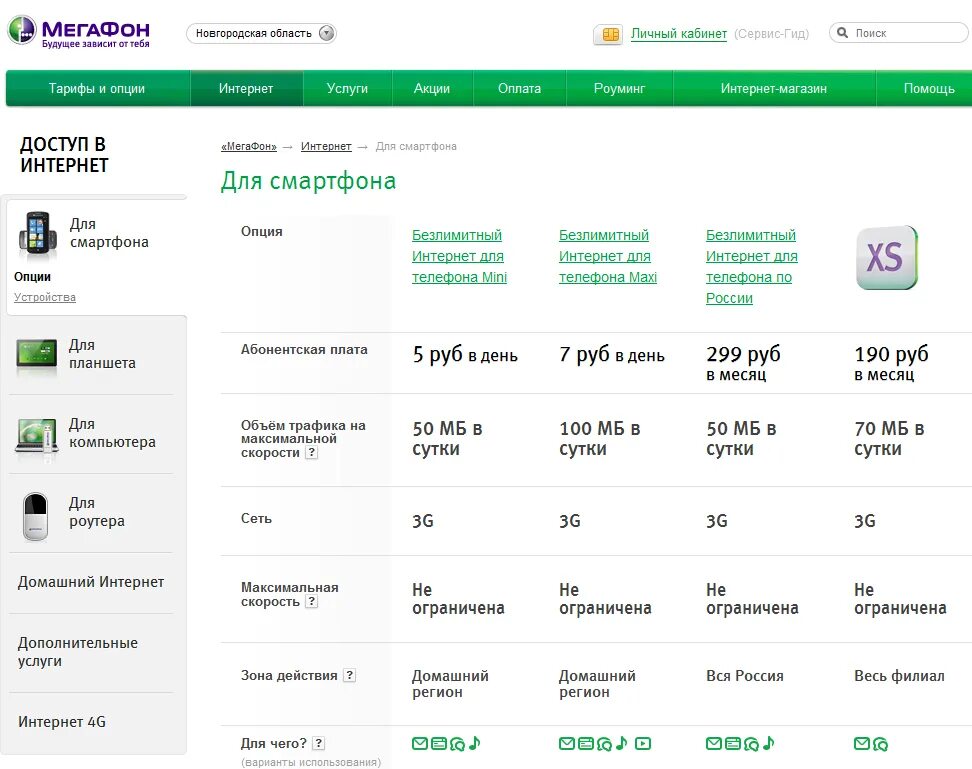Viewport: 972px width, 769px height.
Task: Click help icon next to Объём трафика
Action: [312, 453]
